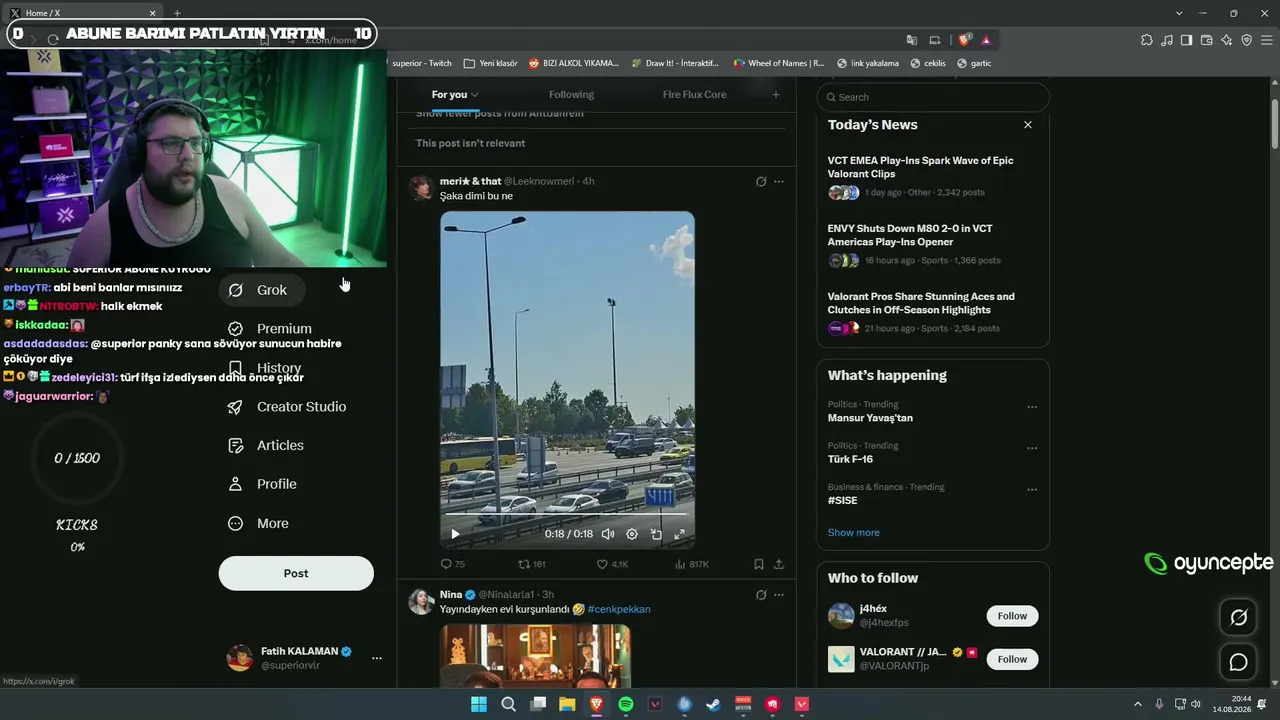Open the Brave Wallet icon
Image resolution: width=1280 pixels, height=720 pixels.
pyautogui.click(x=1207, y=40)
